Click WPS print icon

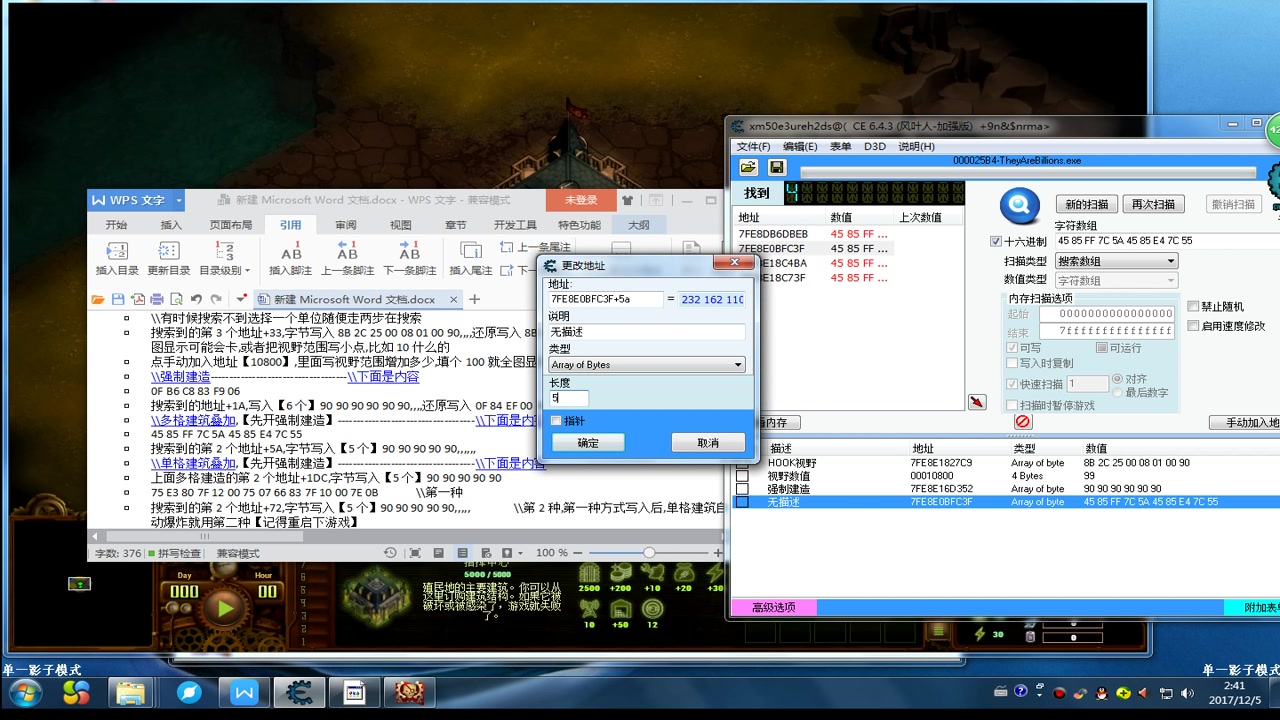coord(157,299)
